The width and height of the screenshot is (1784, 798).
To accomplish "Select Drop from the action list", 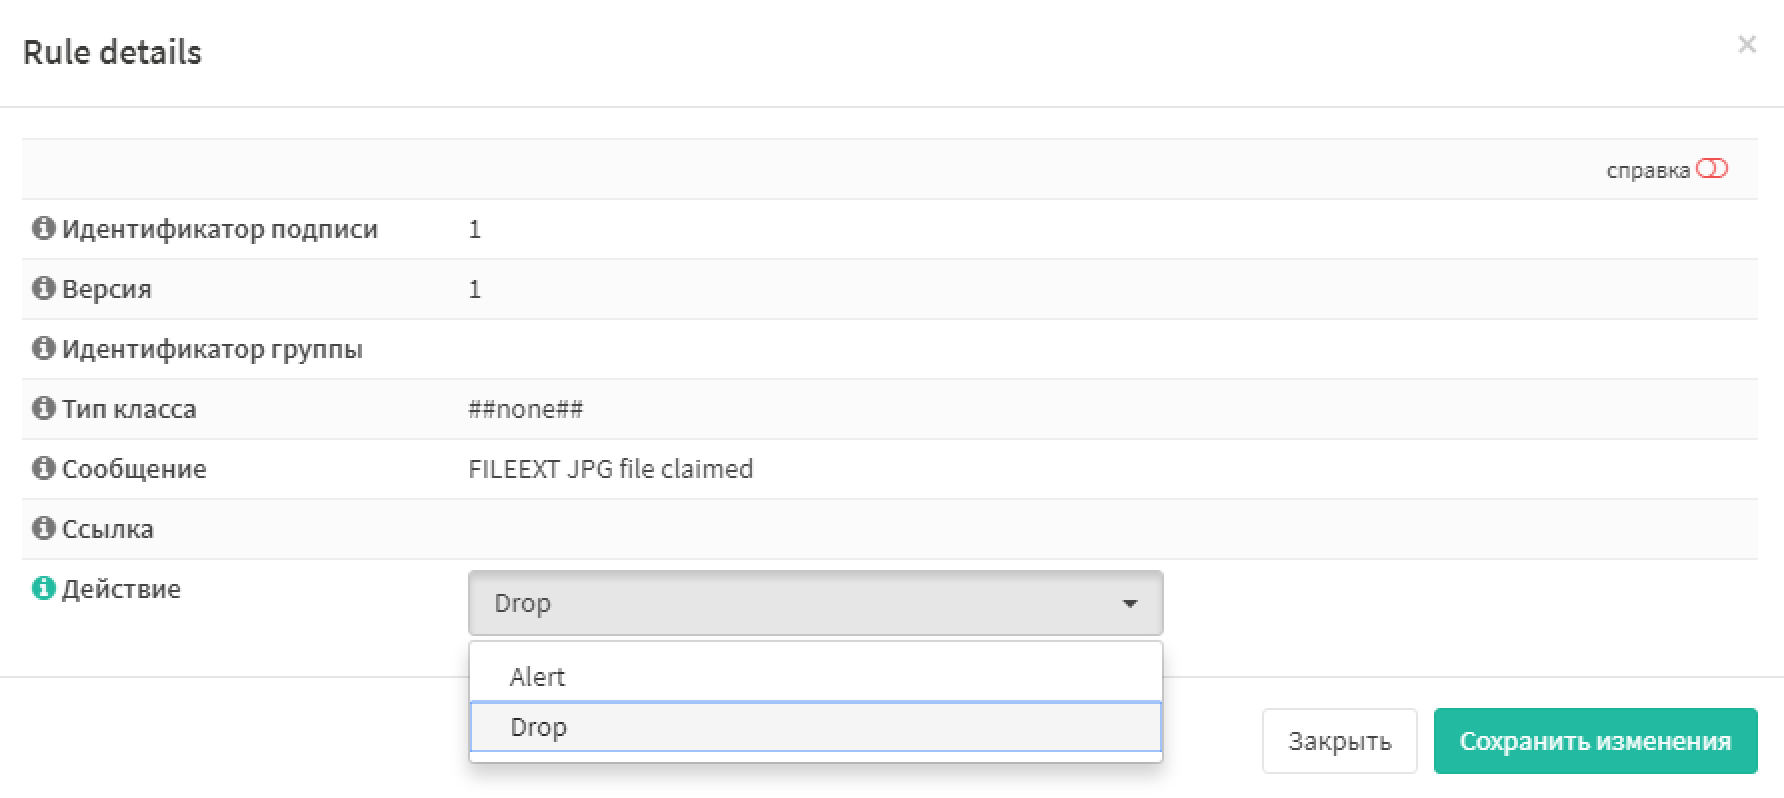I will tap(815, 727).
